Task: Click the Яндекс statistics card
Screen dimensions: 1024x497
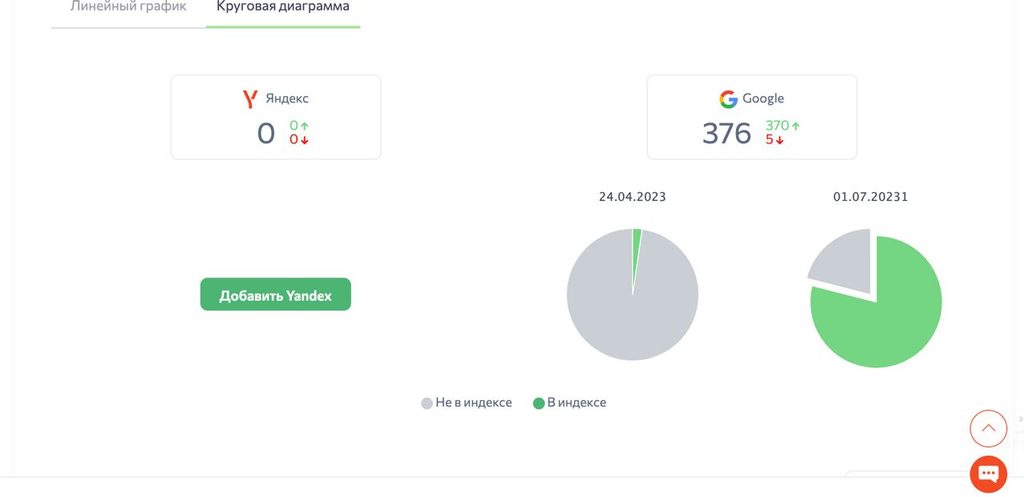Action: click(276, 117)
